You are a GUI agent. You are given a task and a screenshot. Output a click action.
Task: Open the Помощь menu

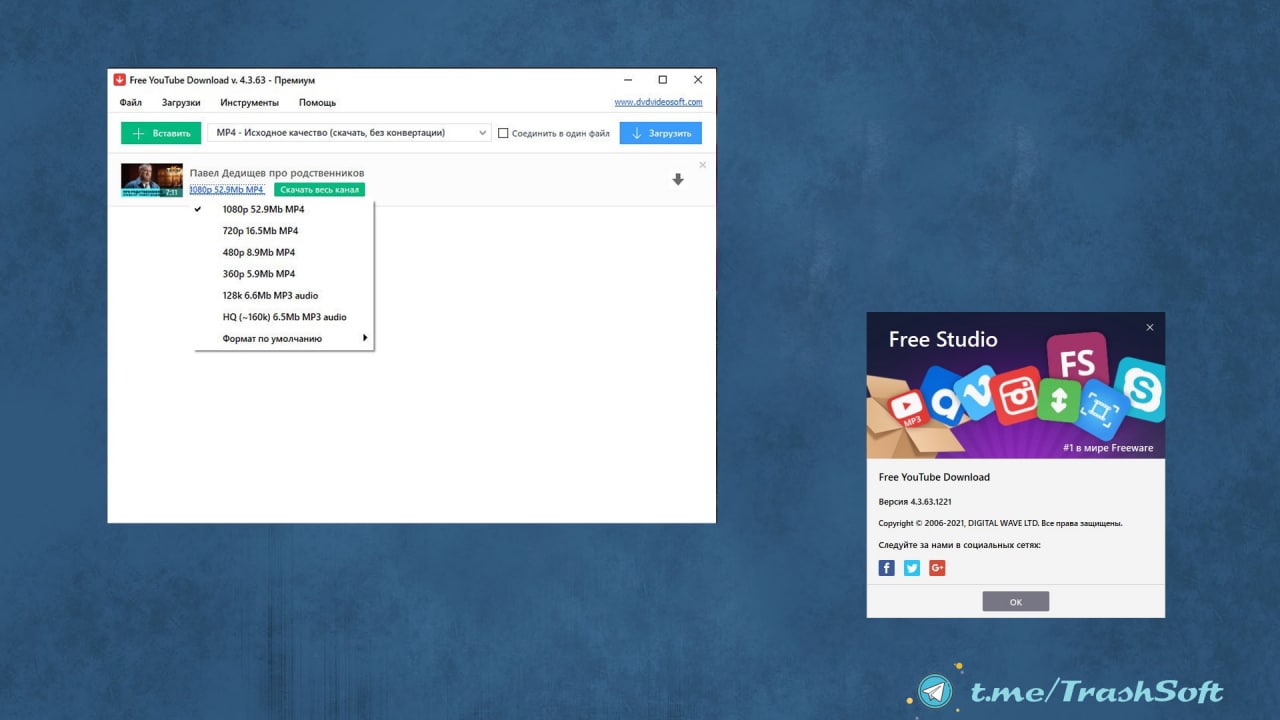(x=317, y=103)
